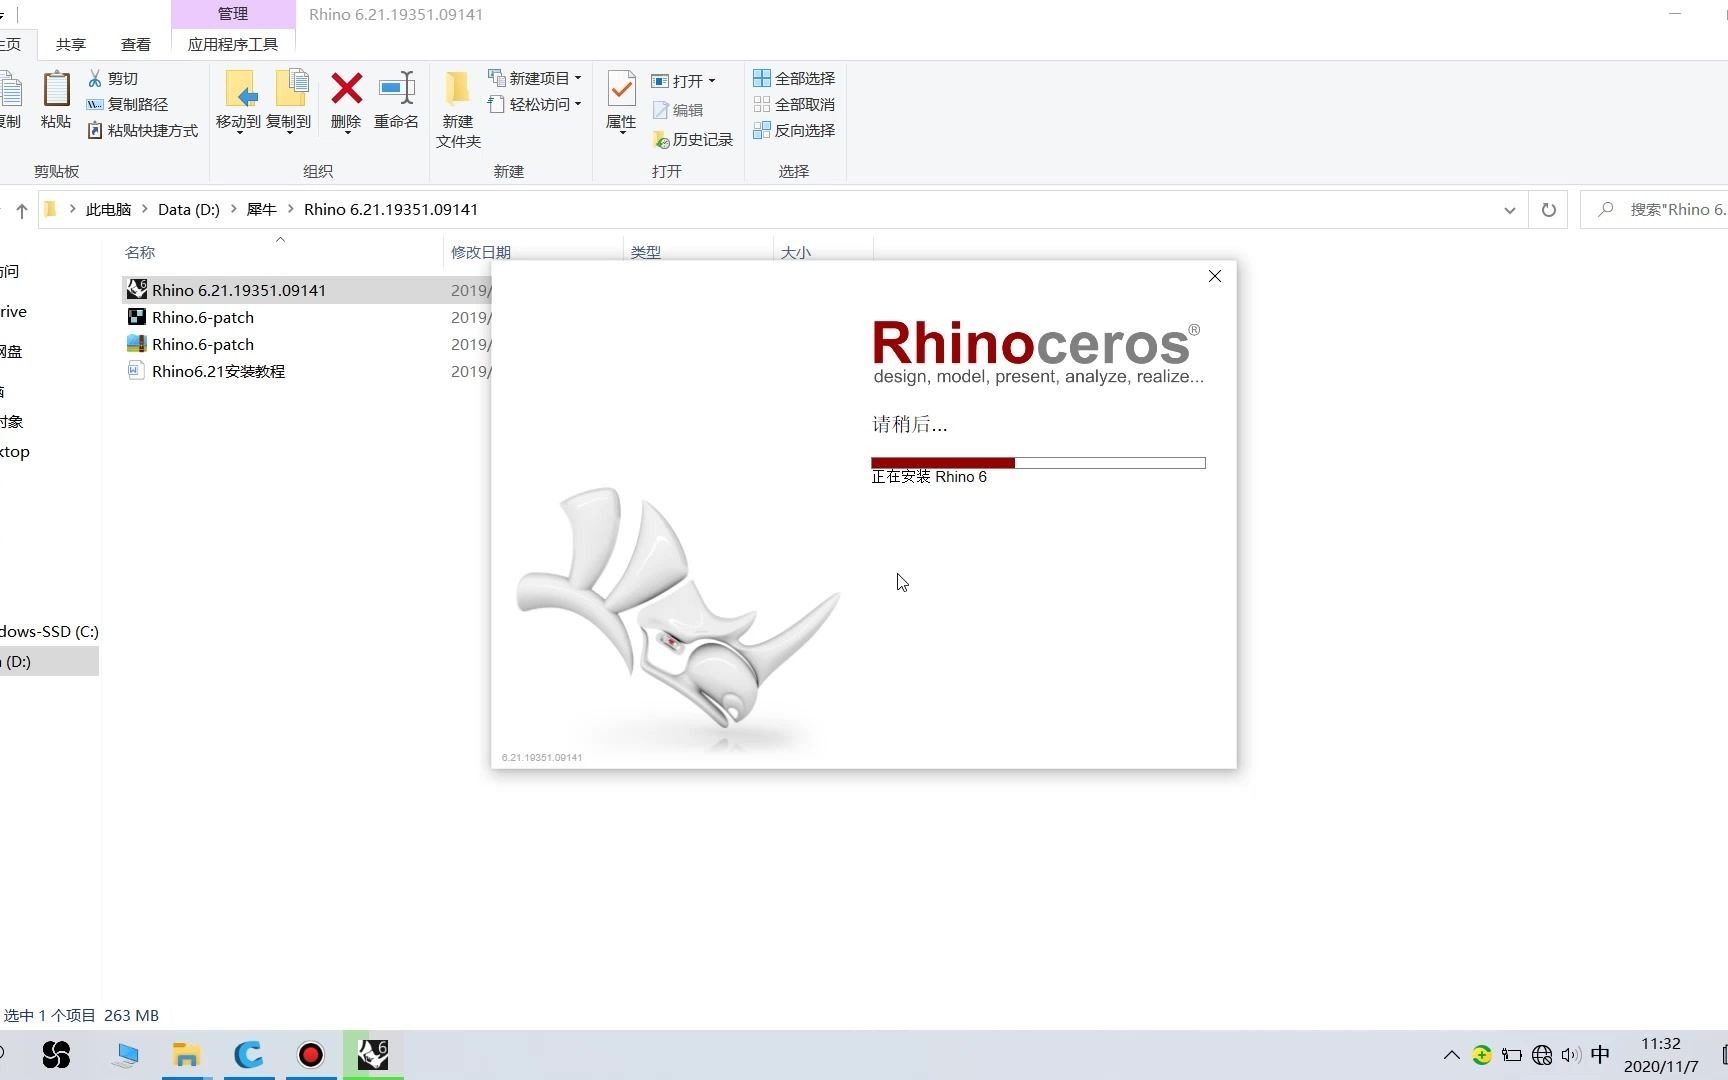Click the red record button taskbar icon
1728x1080 pixels.
(311, 1055)
